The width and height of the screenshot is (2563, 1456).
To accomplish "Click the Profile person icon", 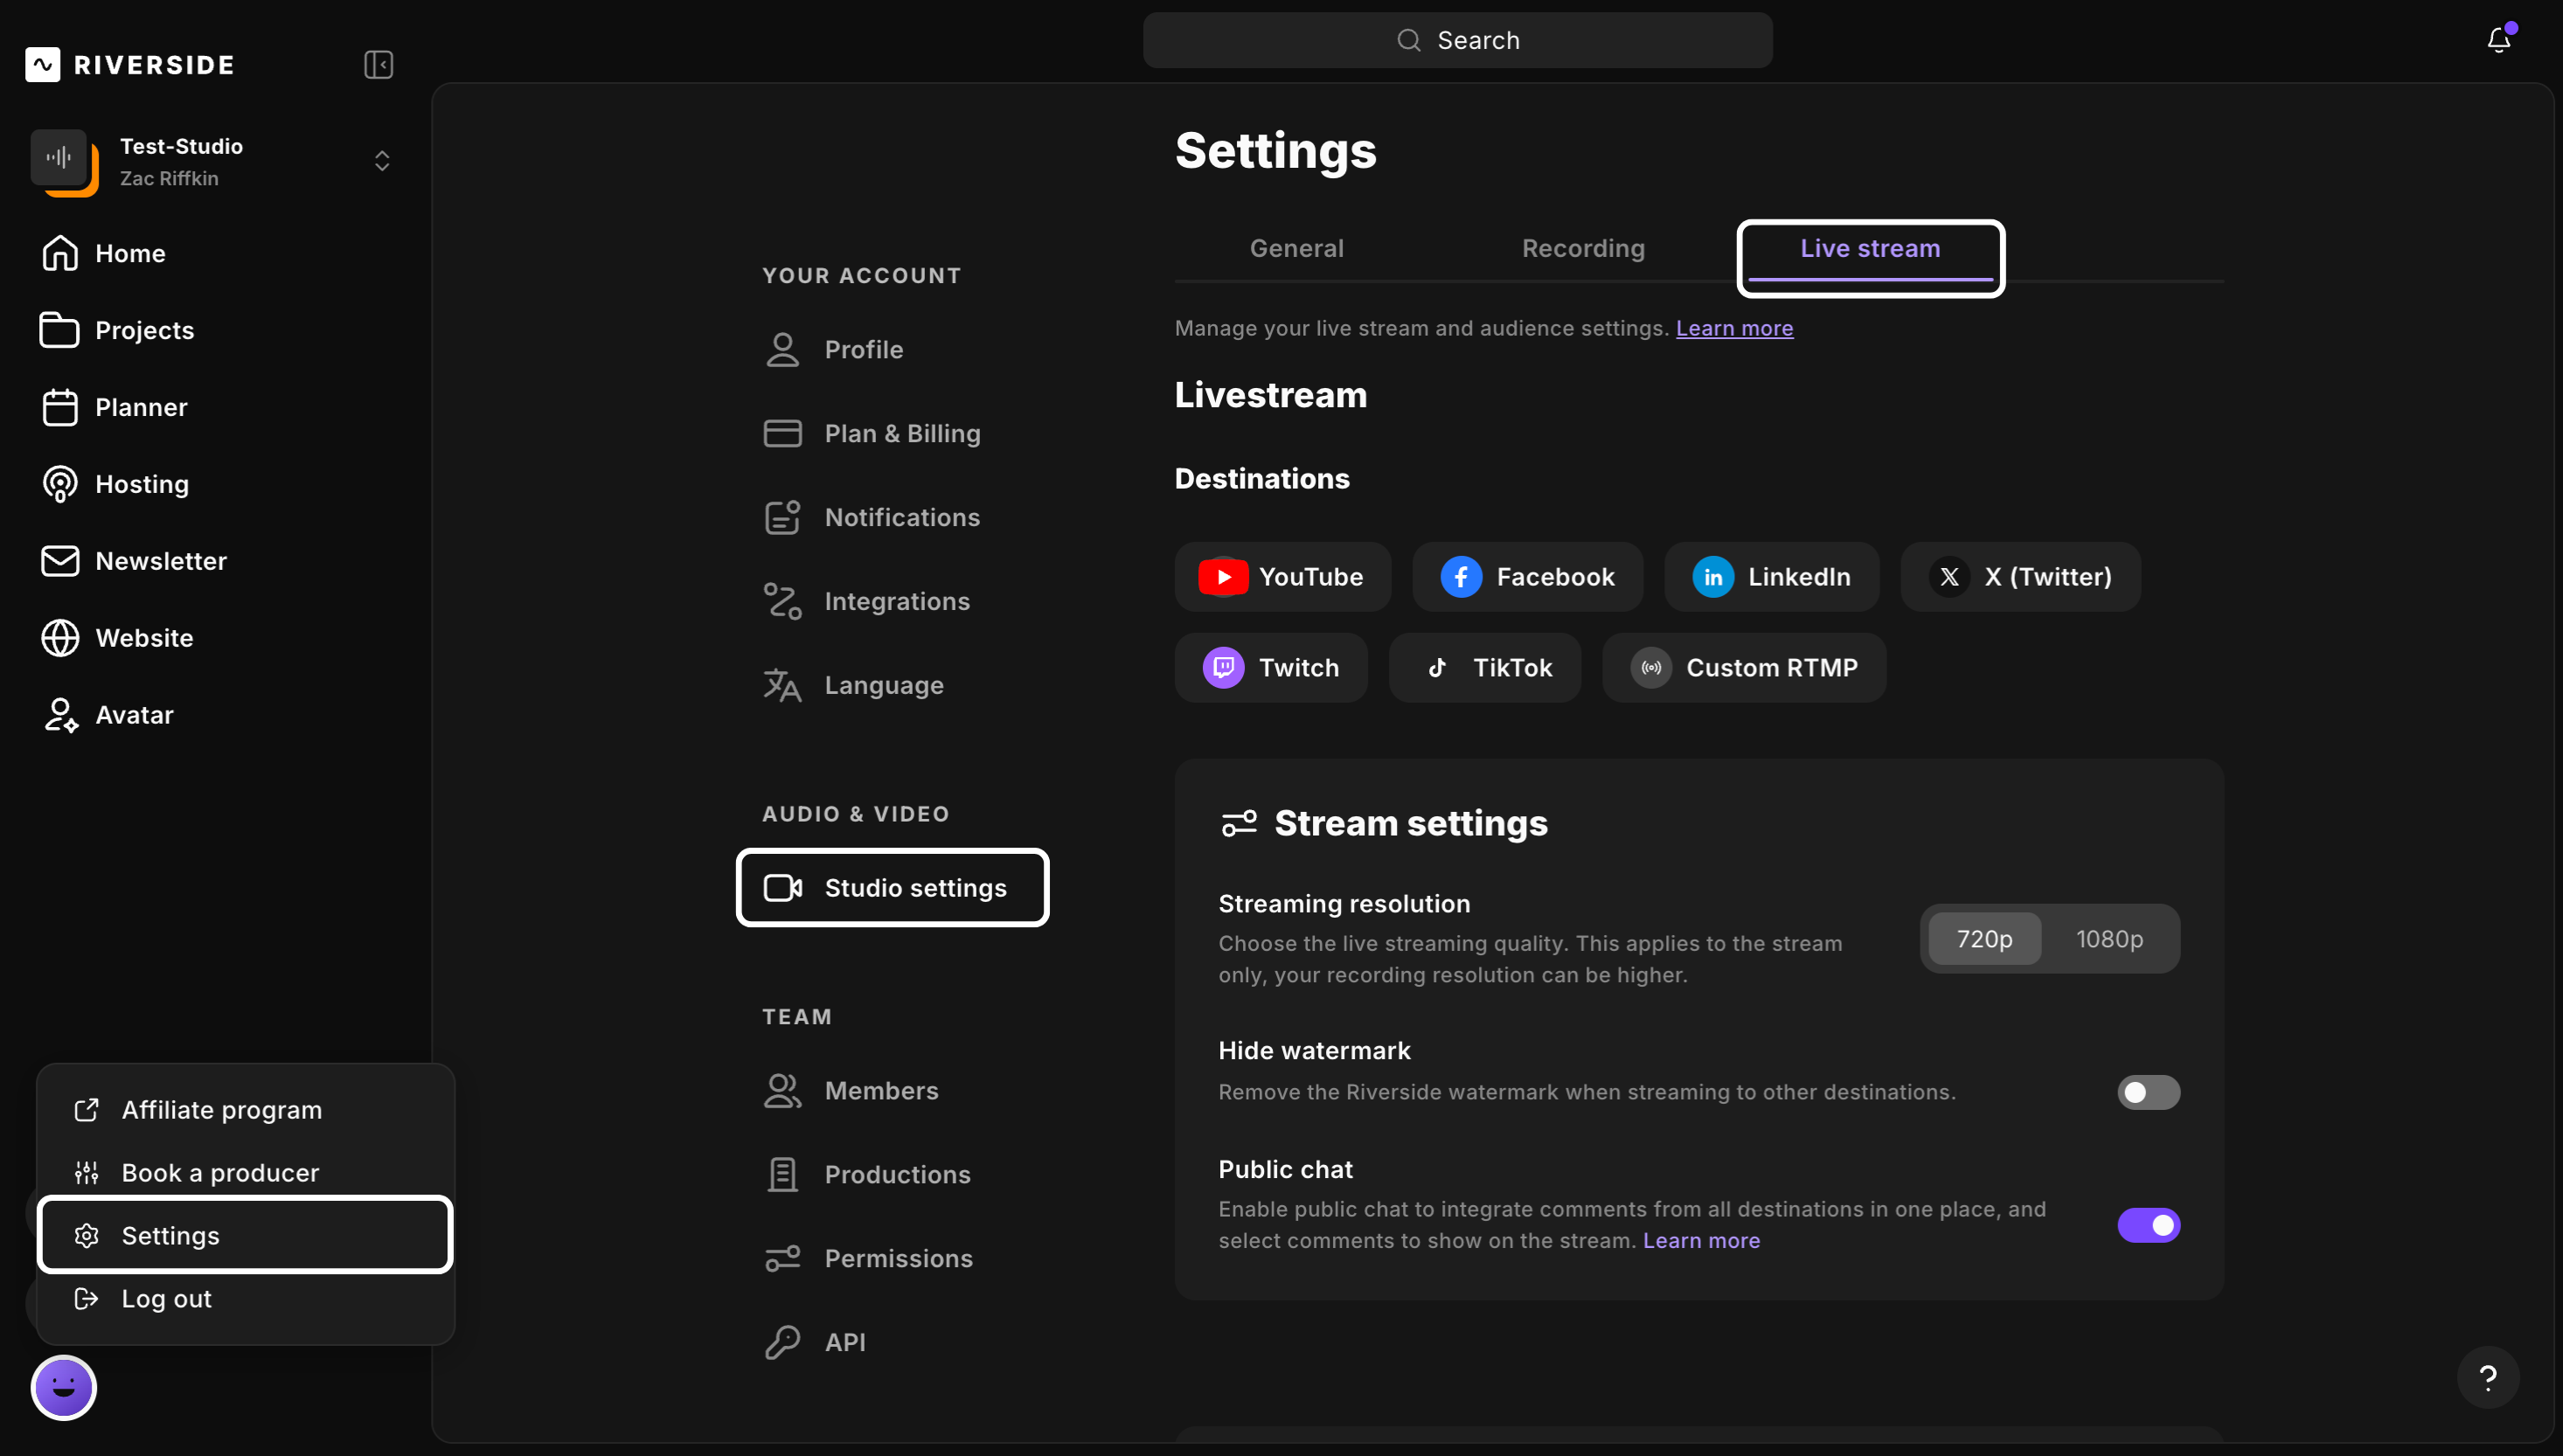I will pyautogui.click(x=782, y=350).
